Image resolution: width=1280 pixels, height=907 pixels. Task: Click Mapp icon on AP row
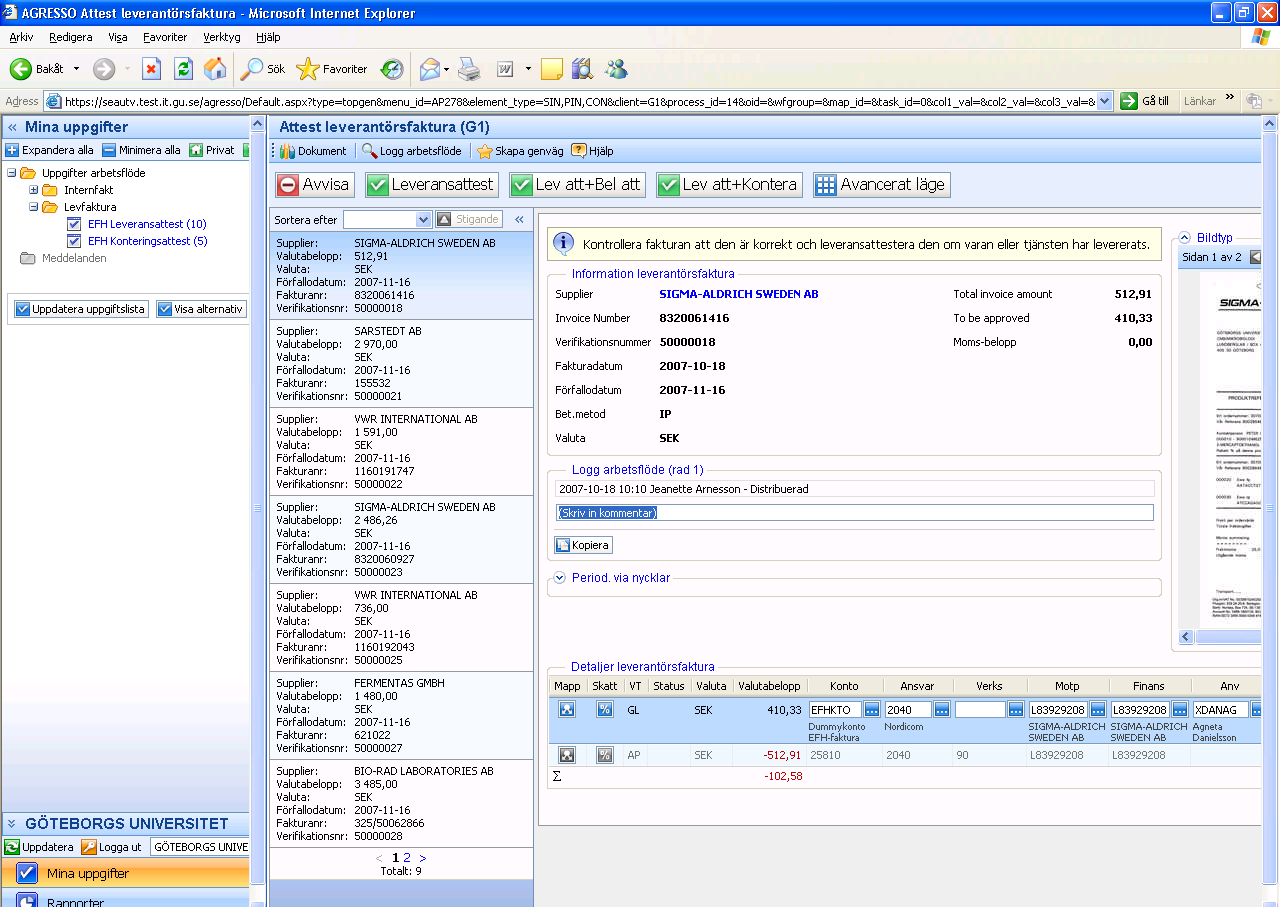coord(567,755)
